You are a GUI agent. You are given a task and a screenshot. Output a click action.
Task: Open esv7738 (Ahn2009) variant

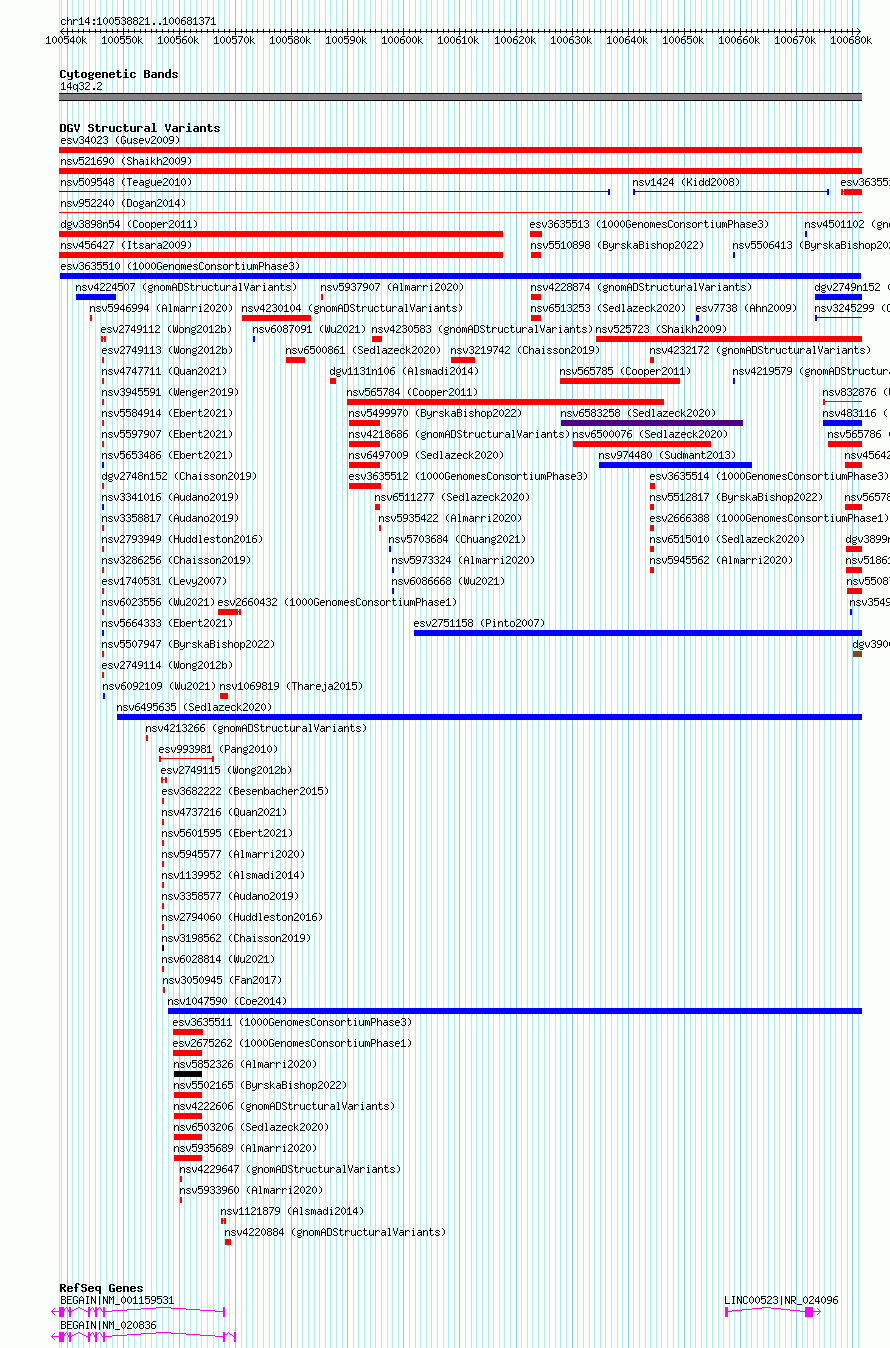coord(746,308)
